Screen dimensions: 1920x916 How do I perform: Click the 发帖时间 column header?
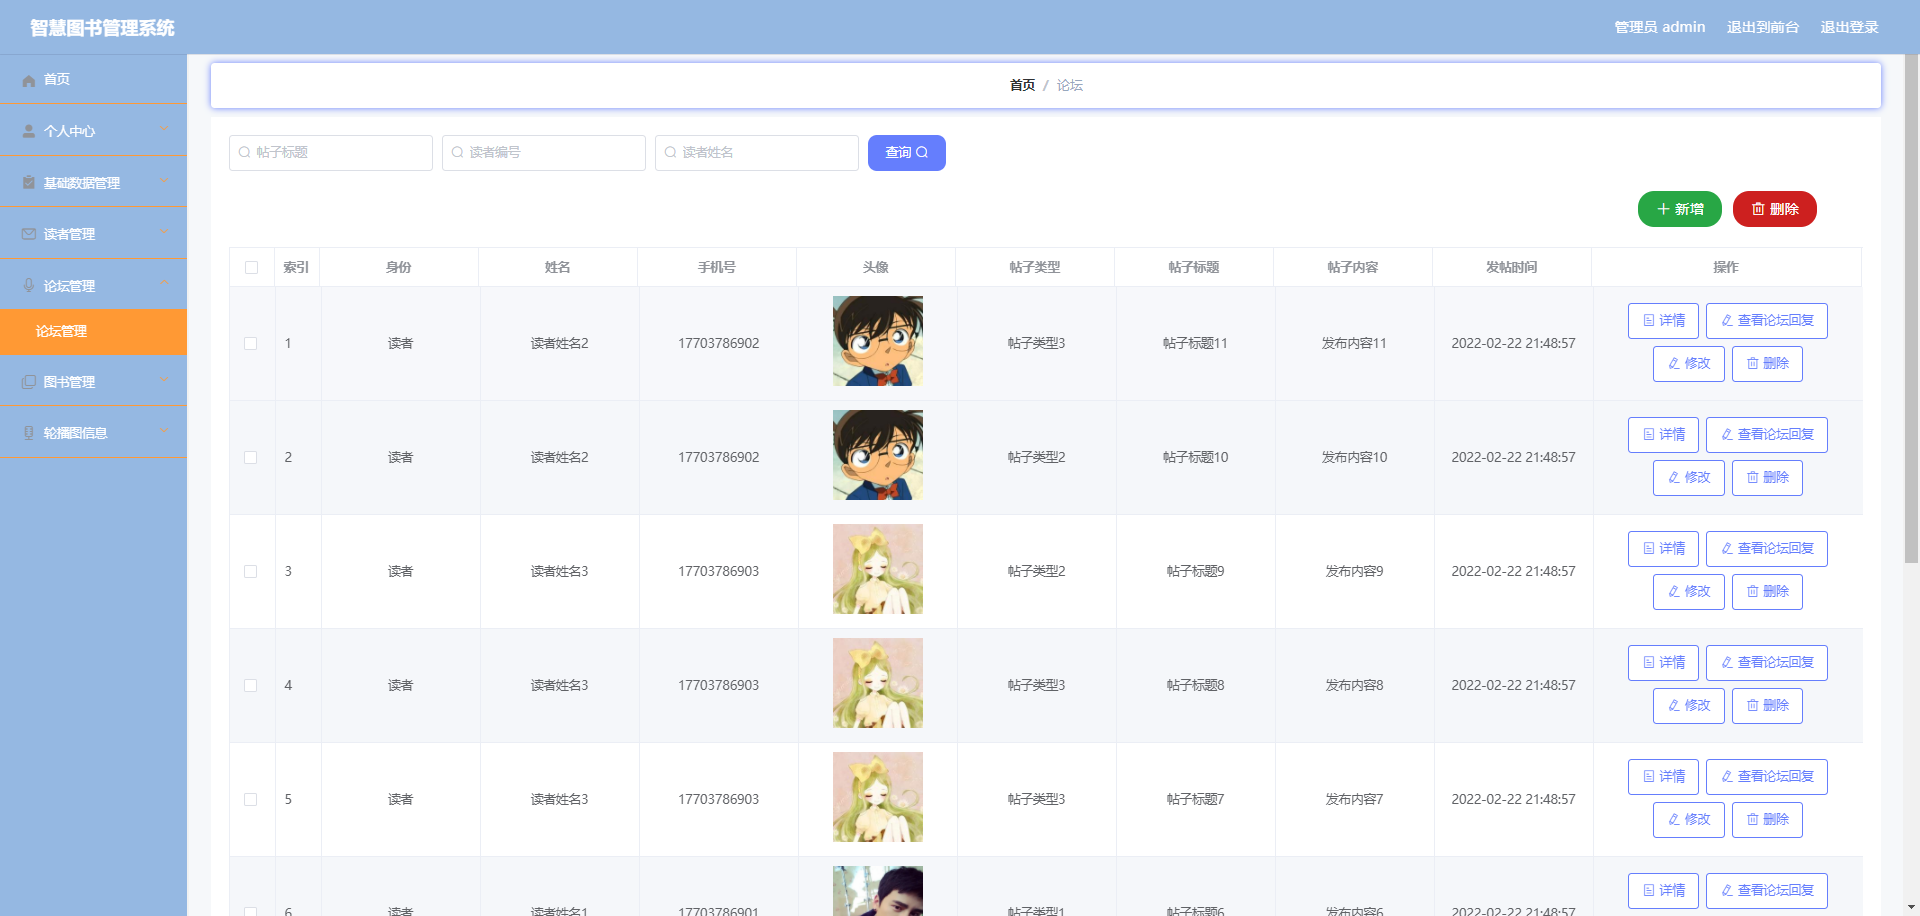pos(1512,268)
